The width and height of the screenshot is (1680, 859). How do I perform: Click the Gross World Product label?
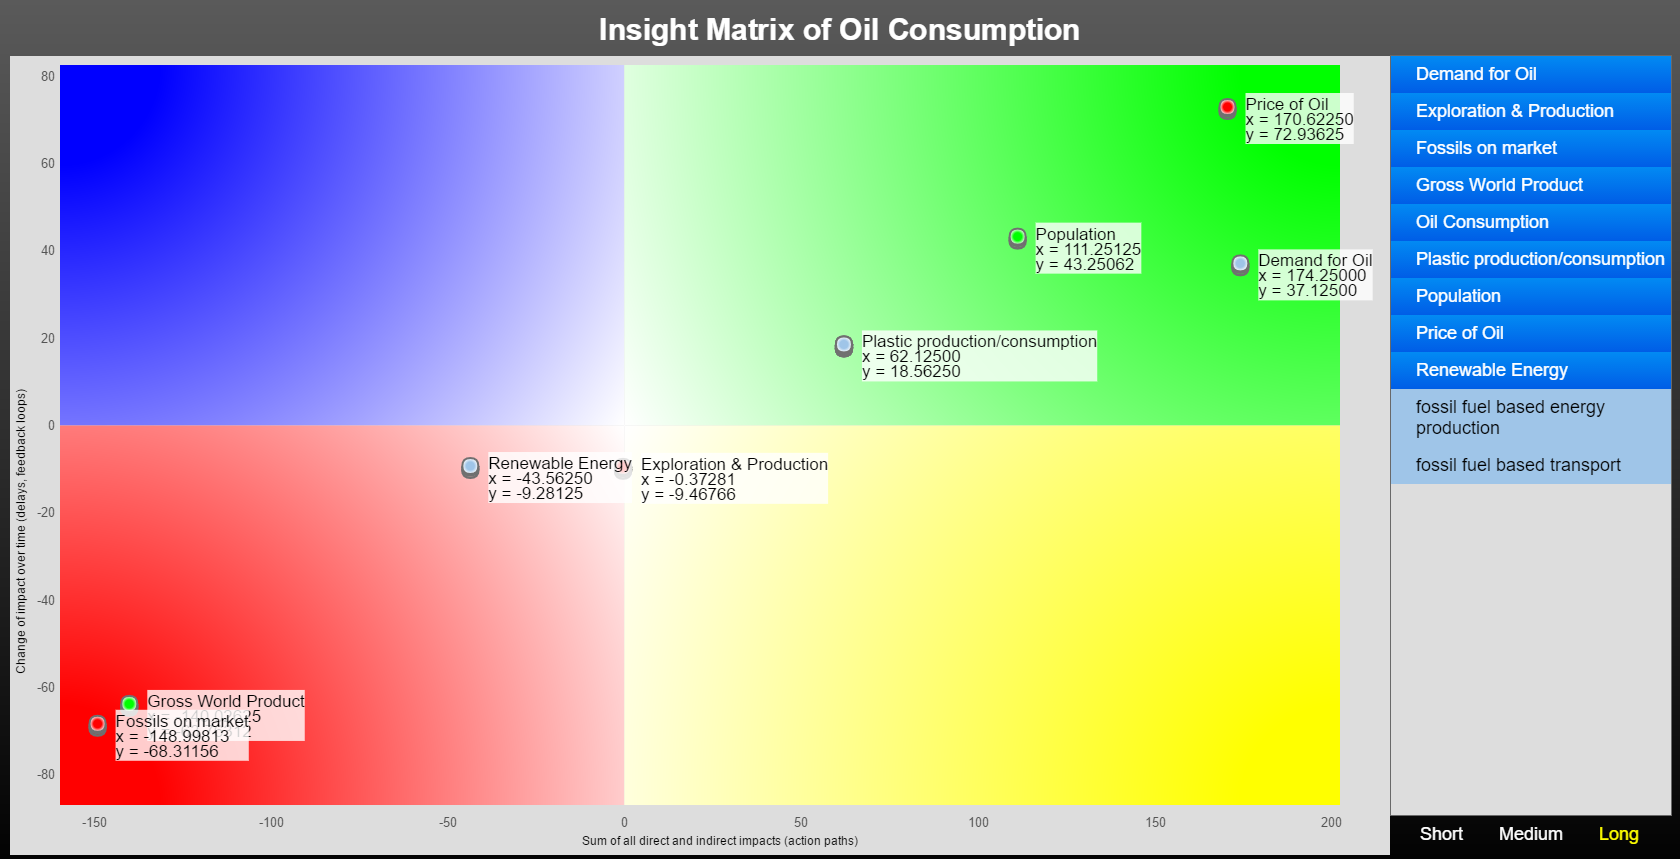(x=226, y=701)
